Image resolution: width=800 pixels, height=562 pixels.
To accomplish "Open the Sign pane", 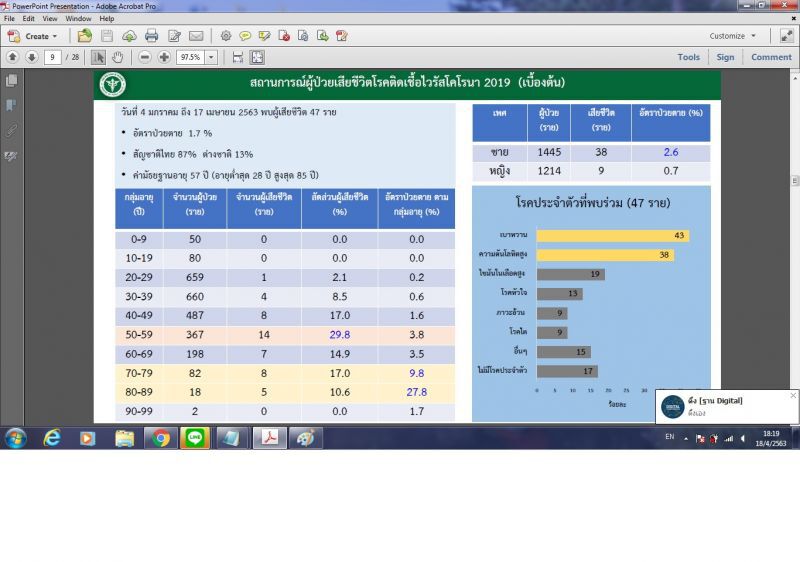I will click(x=725, y=57).
